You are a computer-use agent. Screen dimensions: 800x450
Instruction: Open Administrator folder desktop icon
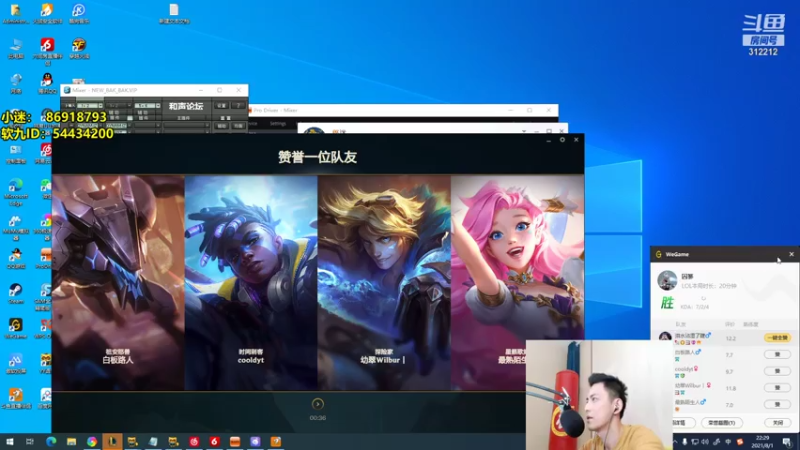click(15, 13)
